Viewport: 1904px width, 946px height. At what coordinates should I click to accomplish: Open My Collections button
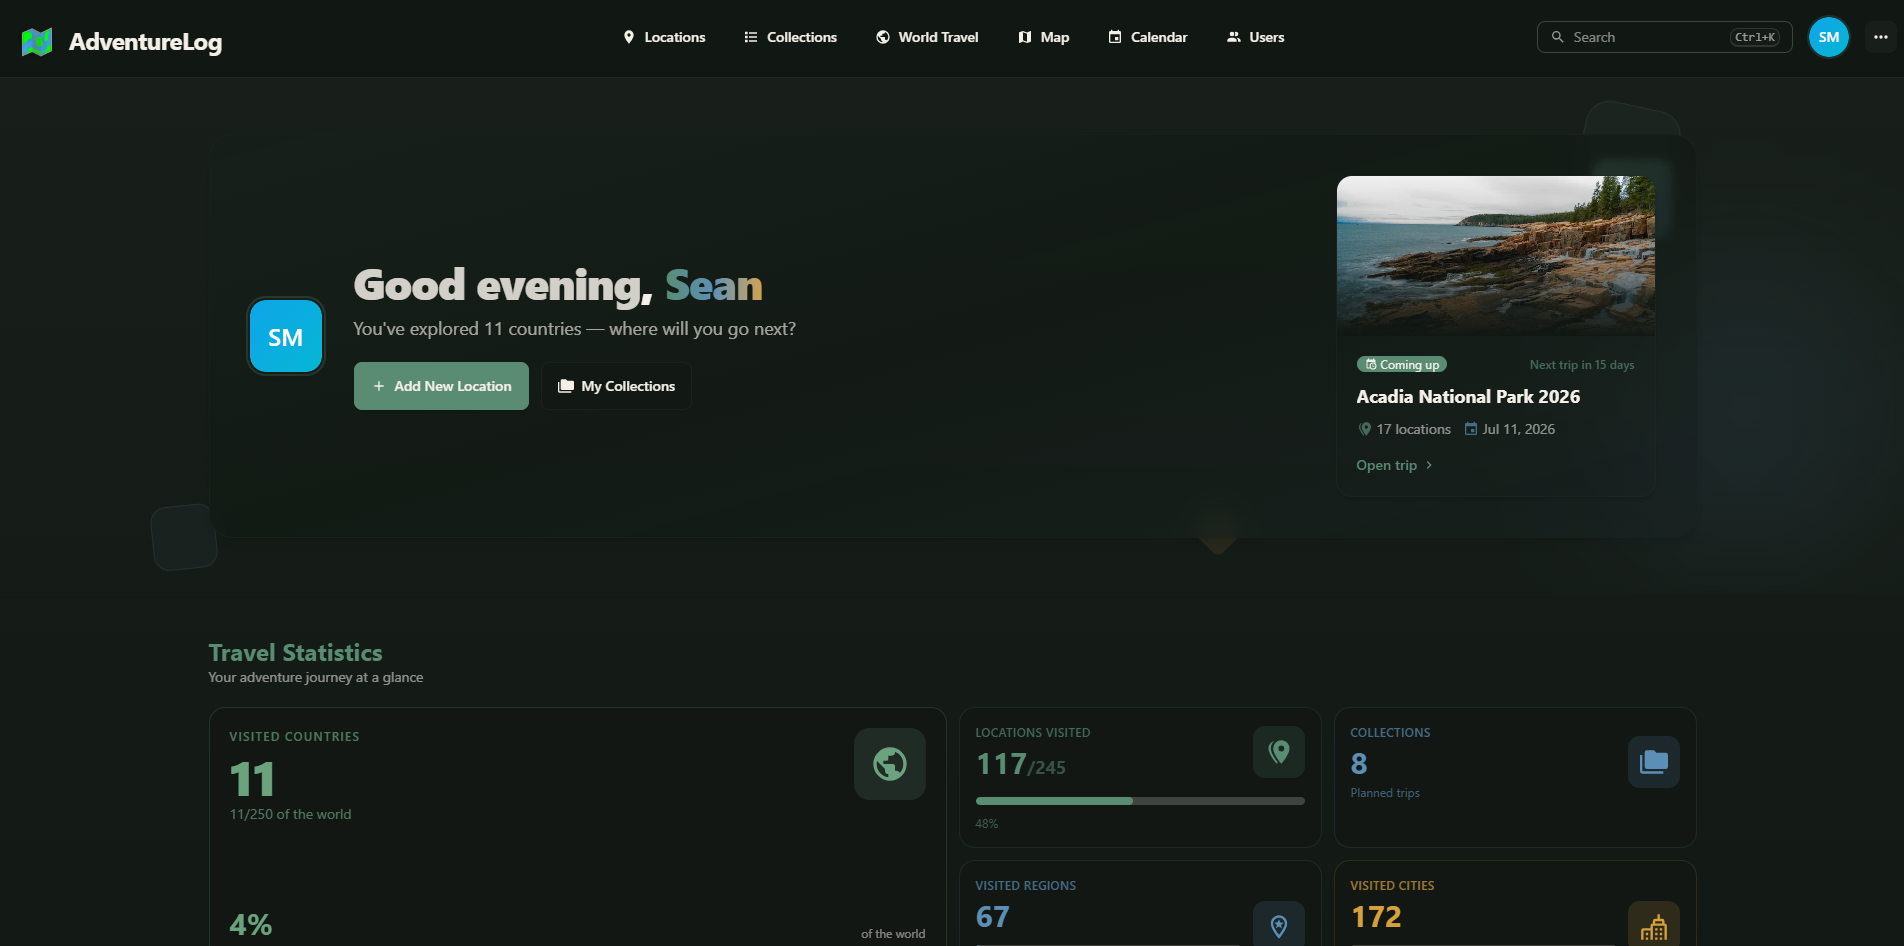coord(616,386)
